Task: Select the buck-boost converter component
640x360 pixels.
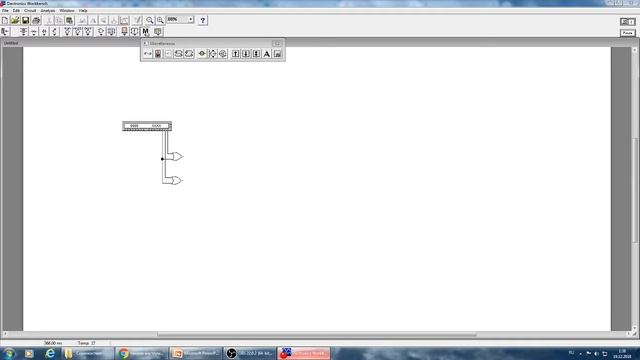Action: 256,54
